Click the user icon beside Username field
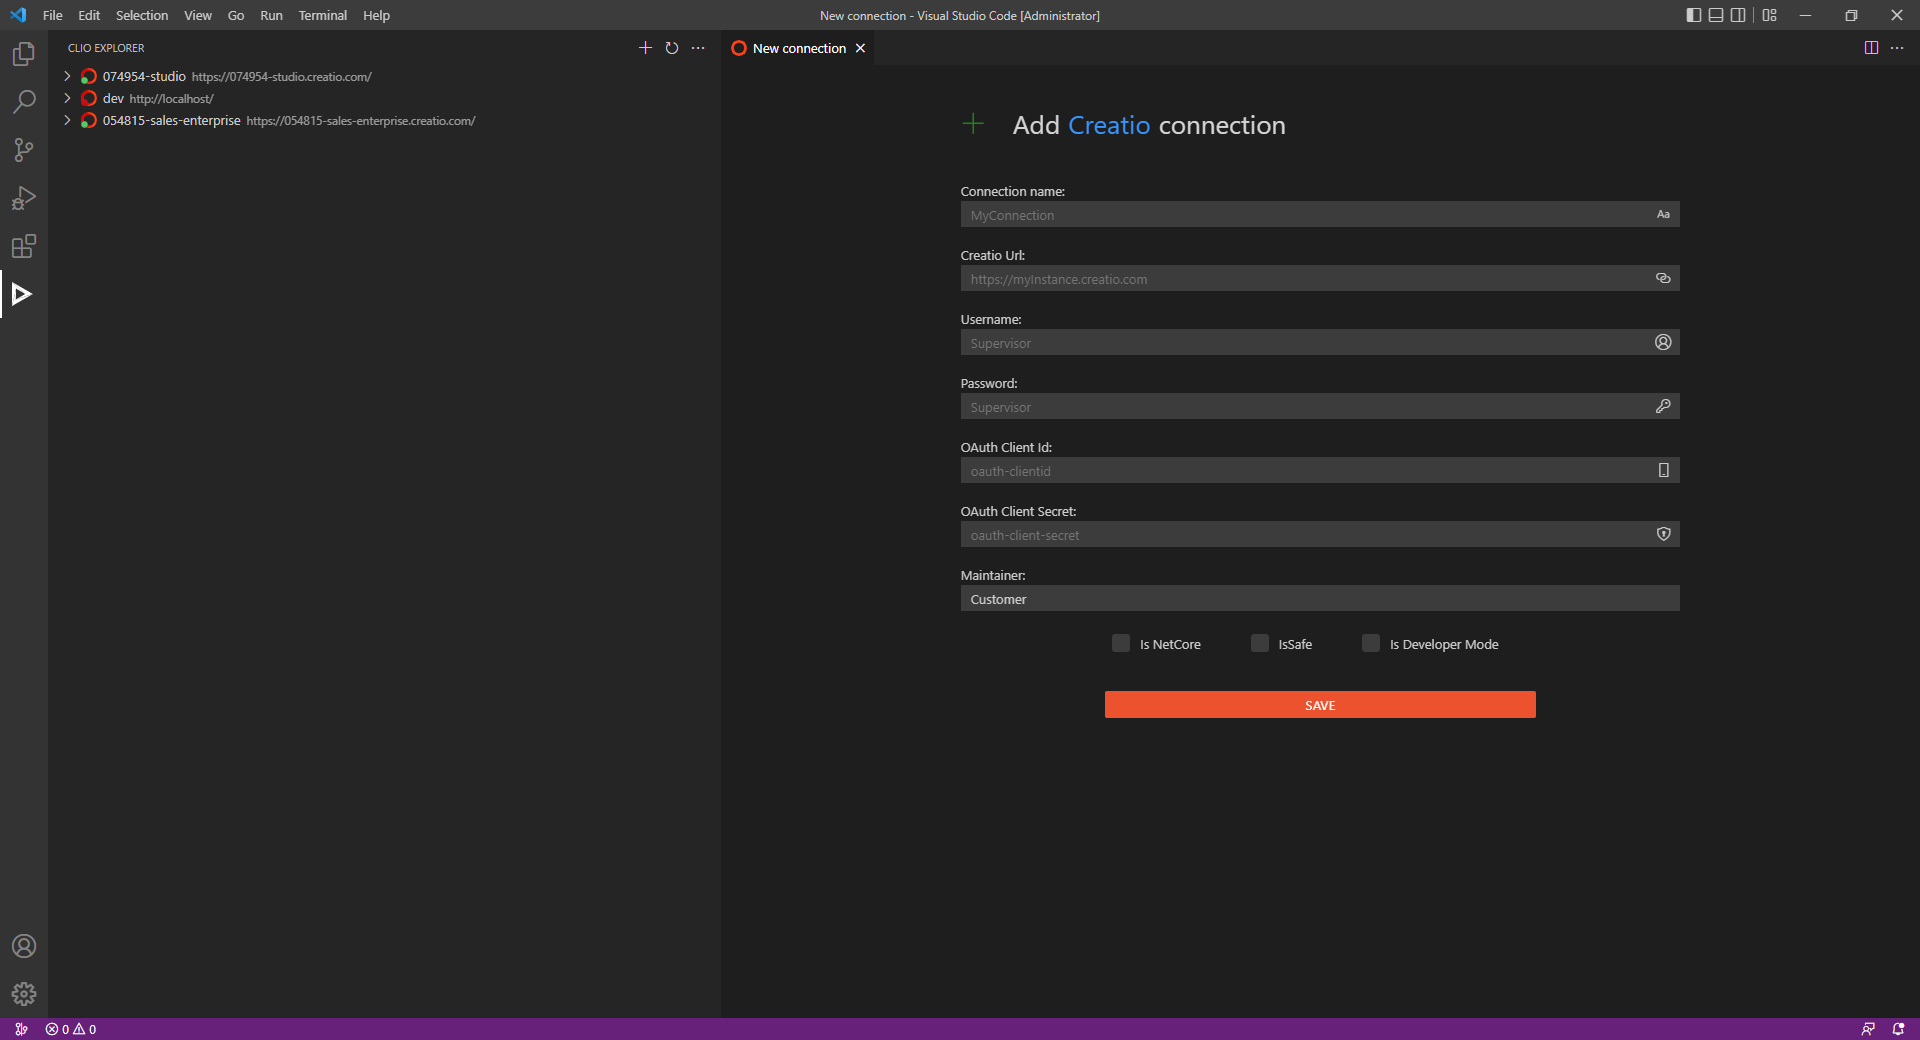This screenshot has height=1040, width=1920. point(1662,342)
